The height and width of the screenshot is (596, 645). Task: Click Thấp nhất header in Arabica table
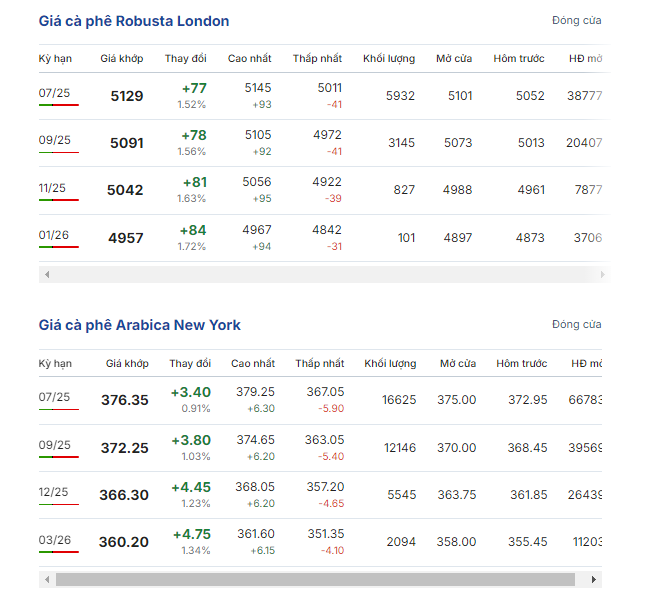[x=320, y=364]
